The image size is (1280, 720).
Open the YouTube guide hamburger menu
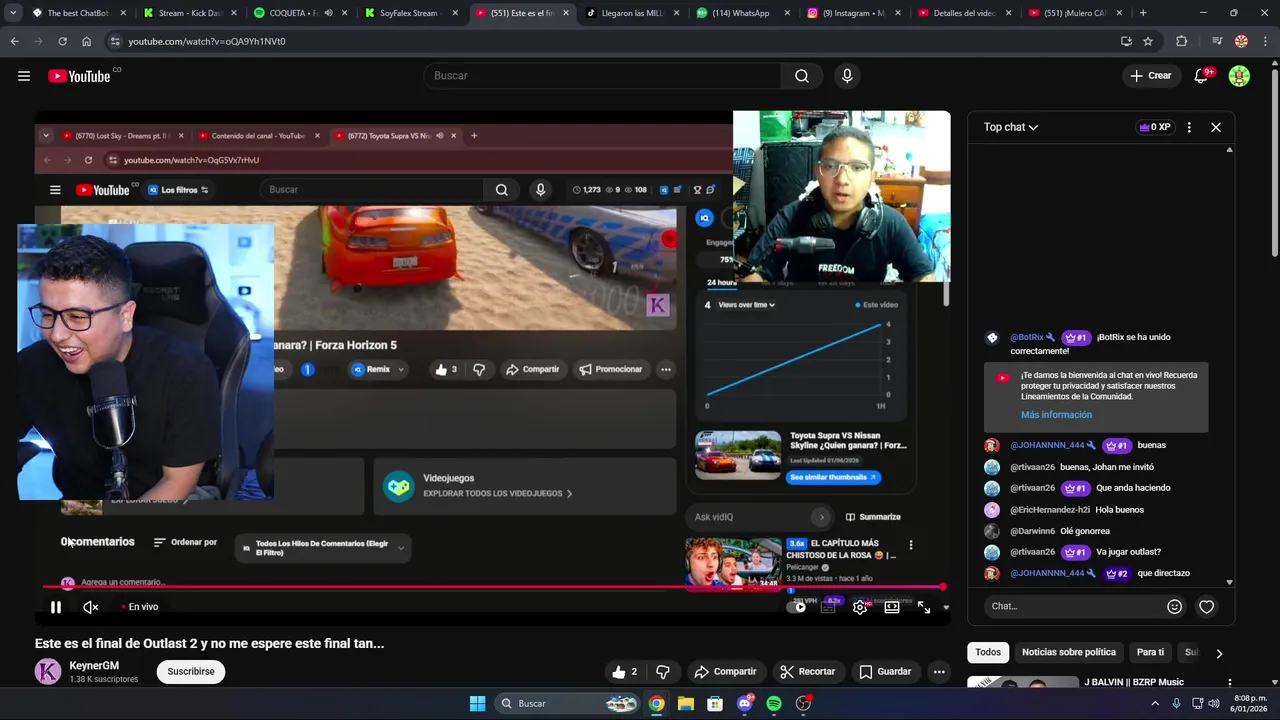[x=24, y=76]
